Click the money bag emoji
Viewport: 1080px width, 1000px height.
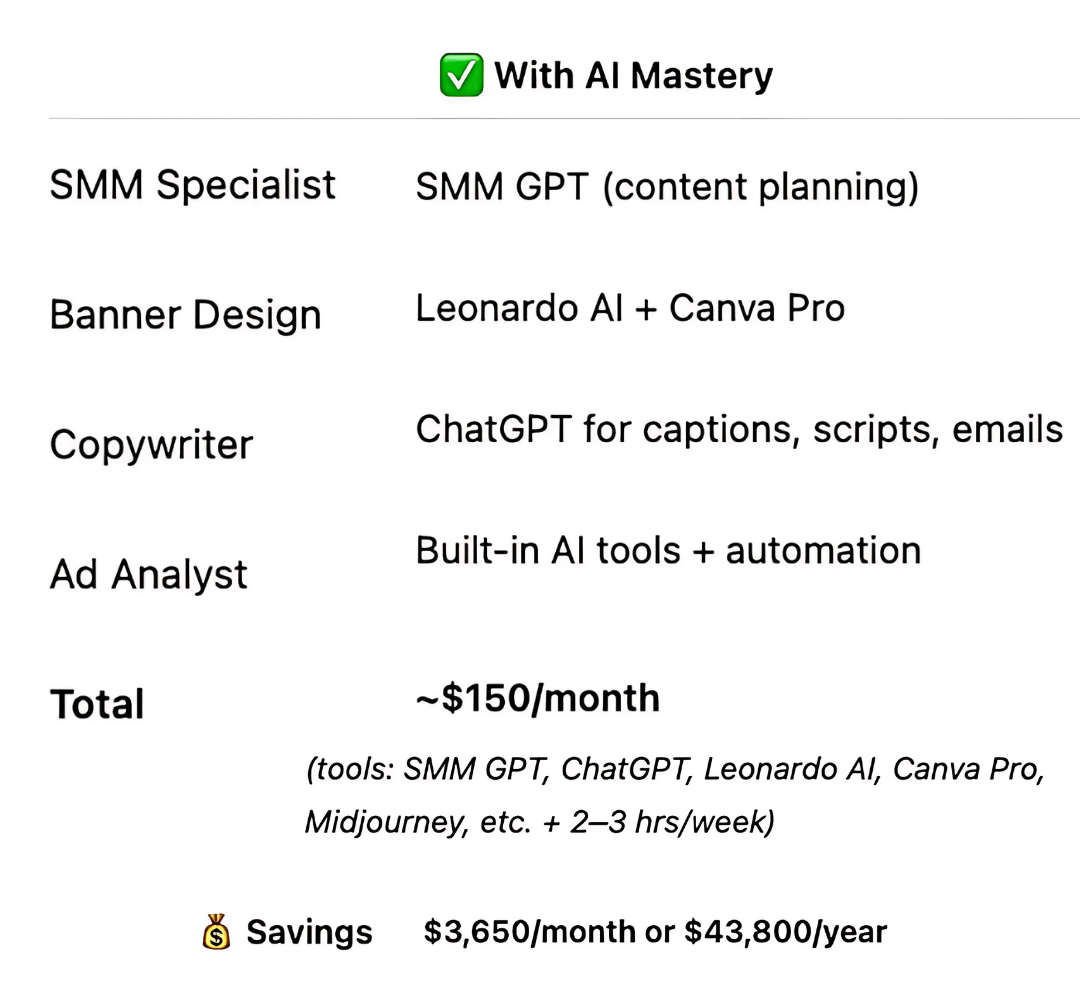coord(216,933)
